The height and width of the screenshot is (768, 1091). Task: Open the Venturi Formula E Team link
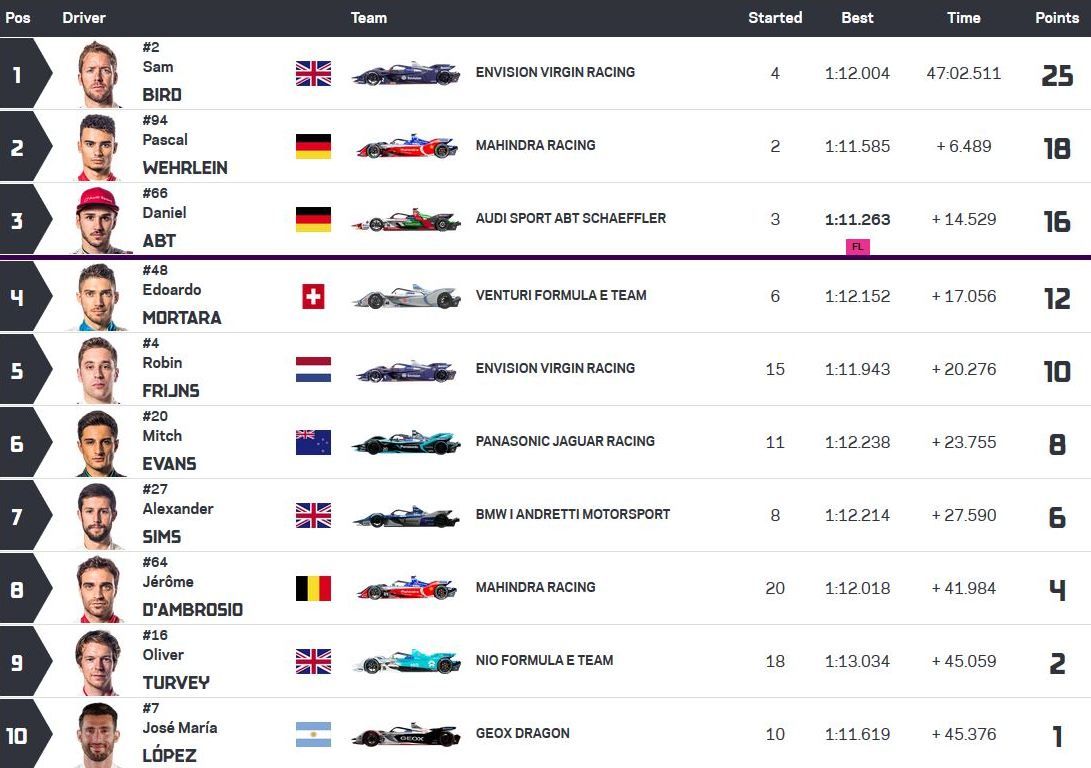click(x=560, y=295)
